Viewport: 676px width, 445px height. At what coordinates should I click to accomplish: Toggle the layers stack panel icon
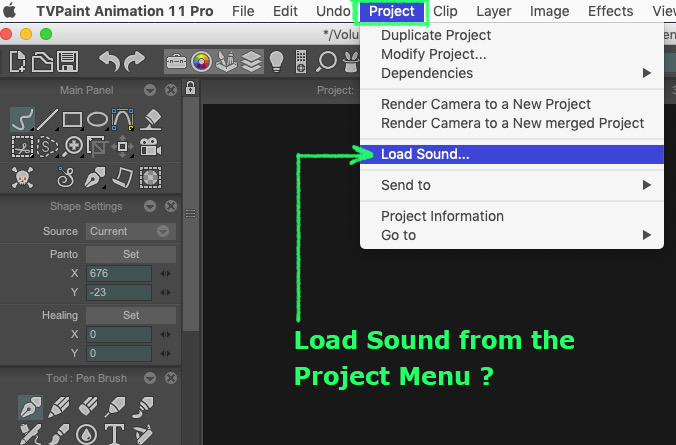coord(251,62)
